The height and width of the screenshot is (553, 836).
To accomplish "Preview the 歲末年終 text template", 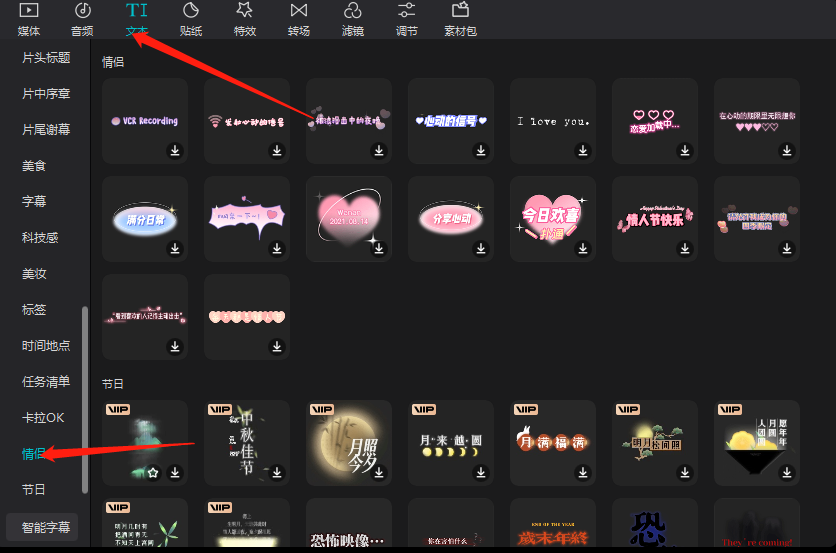I will (x=553, y=523).
